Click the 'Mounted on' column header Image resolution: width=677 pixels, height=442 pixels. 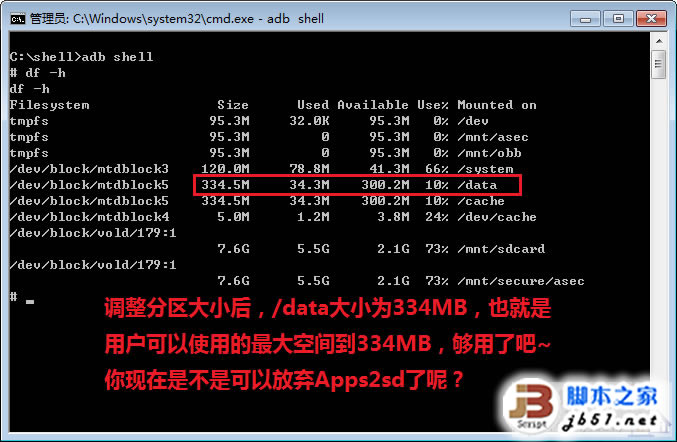[x=497, y=105]
